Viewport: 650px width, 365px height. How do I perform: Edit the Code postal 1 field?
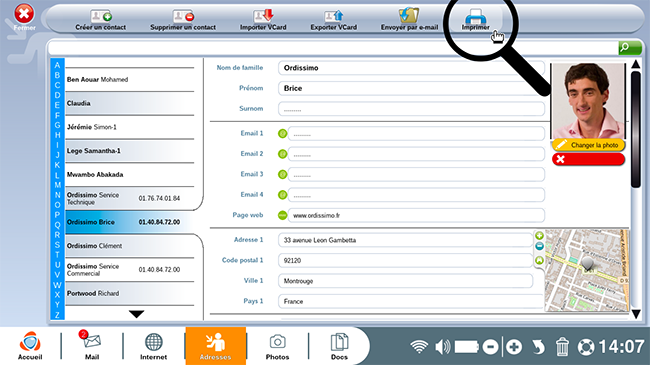point(405,260)
